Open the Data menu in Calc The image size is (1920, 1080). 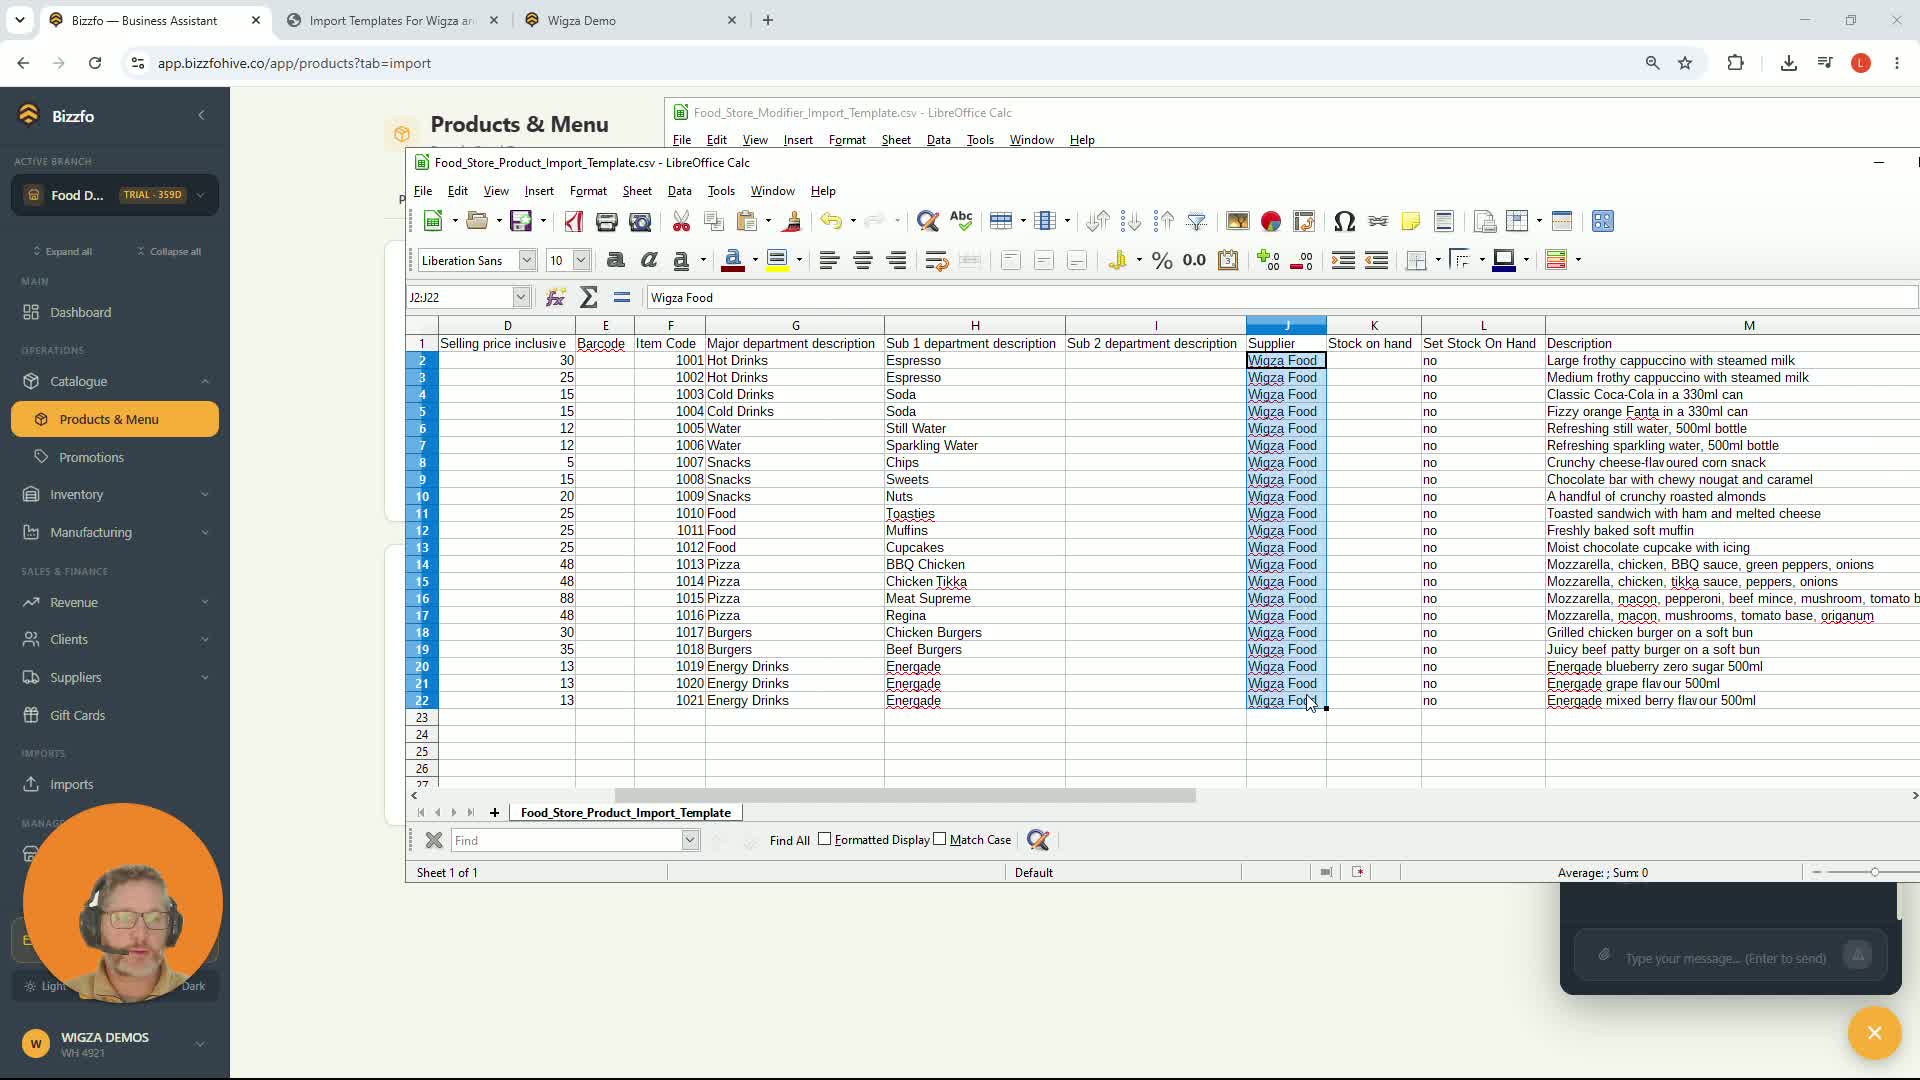pos(679,191)
